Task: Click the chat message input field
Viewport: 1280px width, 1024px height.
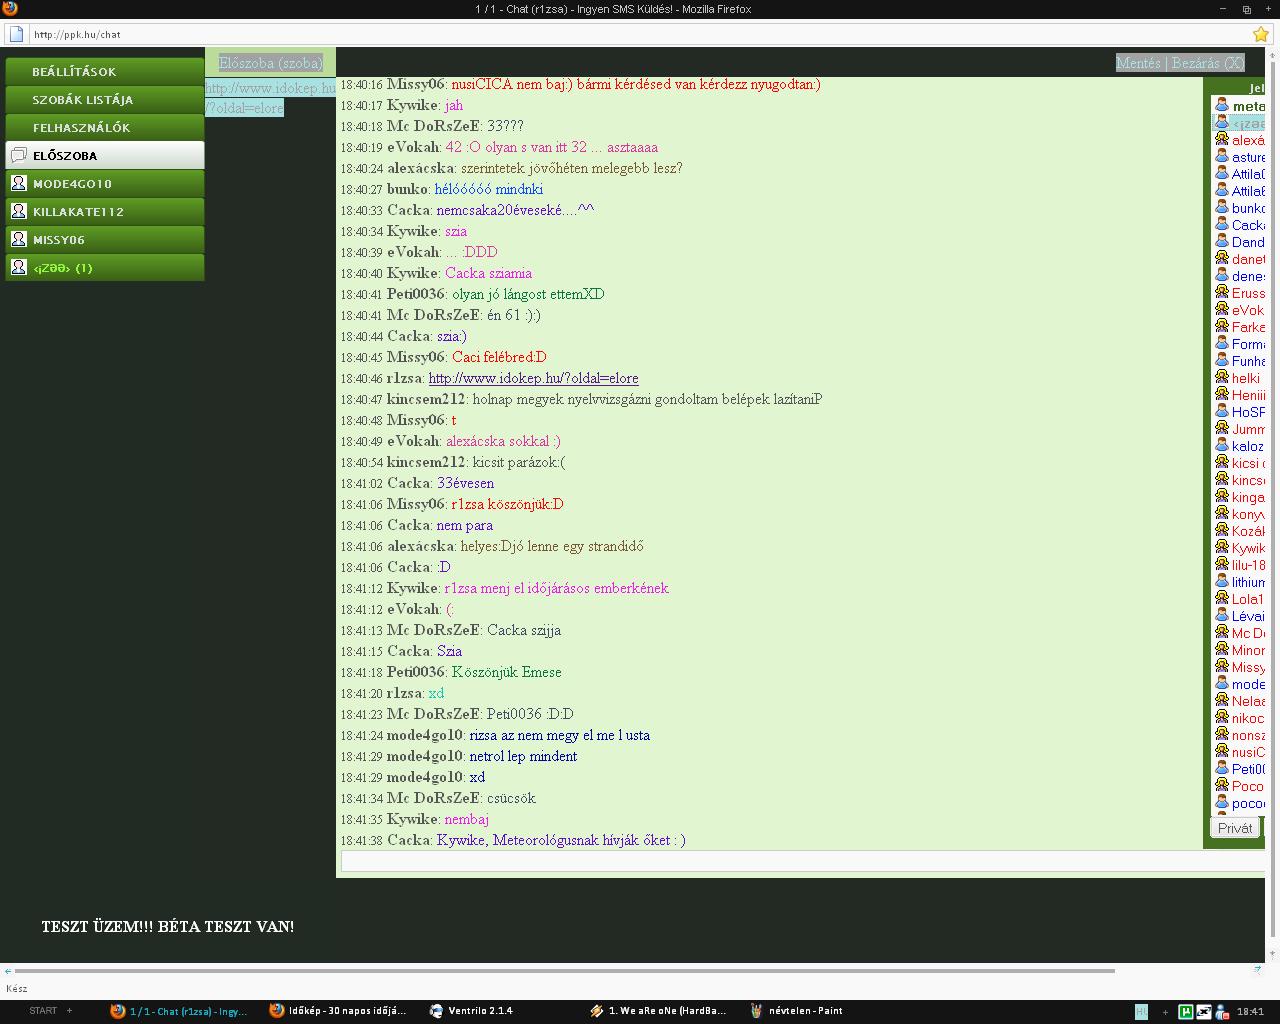Action: tap(800, 861)
